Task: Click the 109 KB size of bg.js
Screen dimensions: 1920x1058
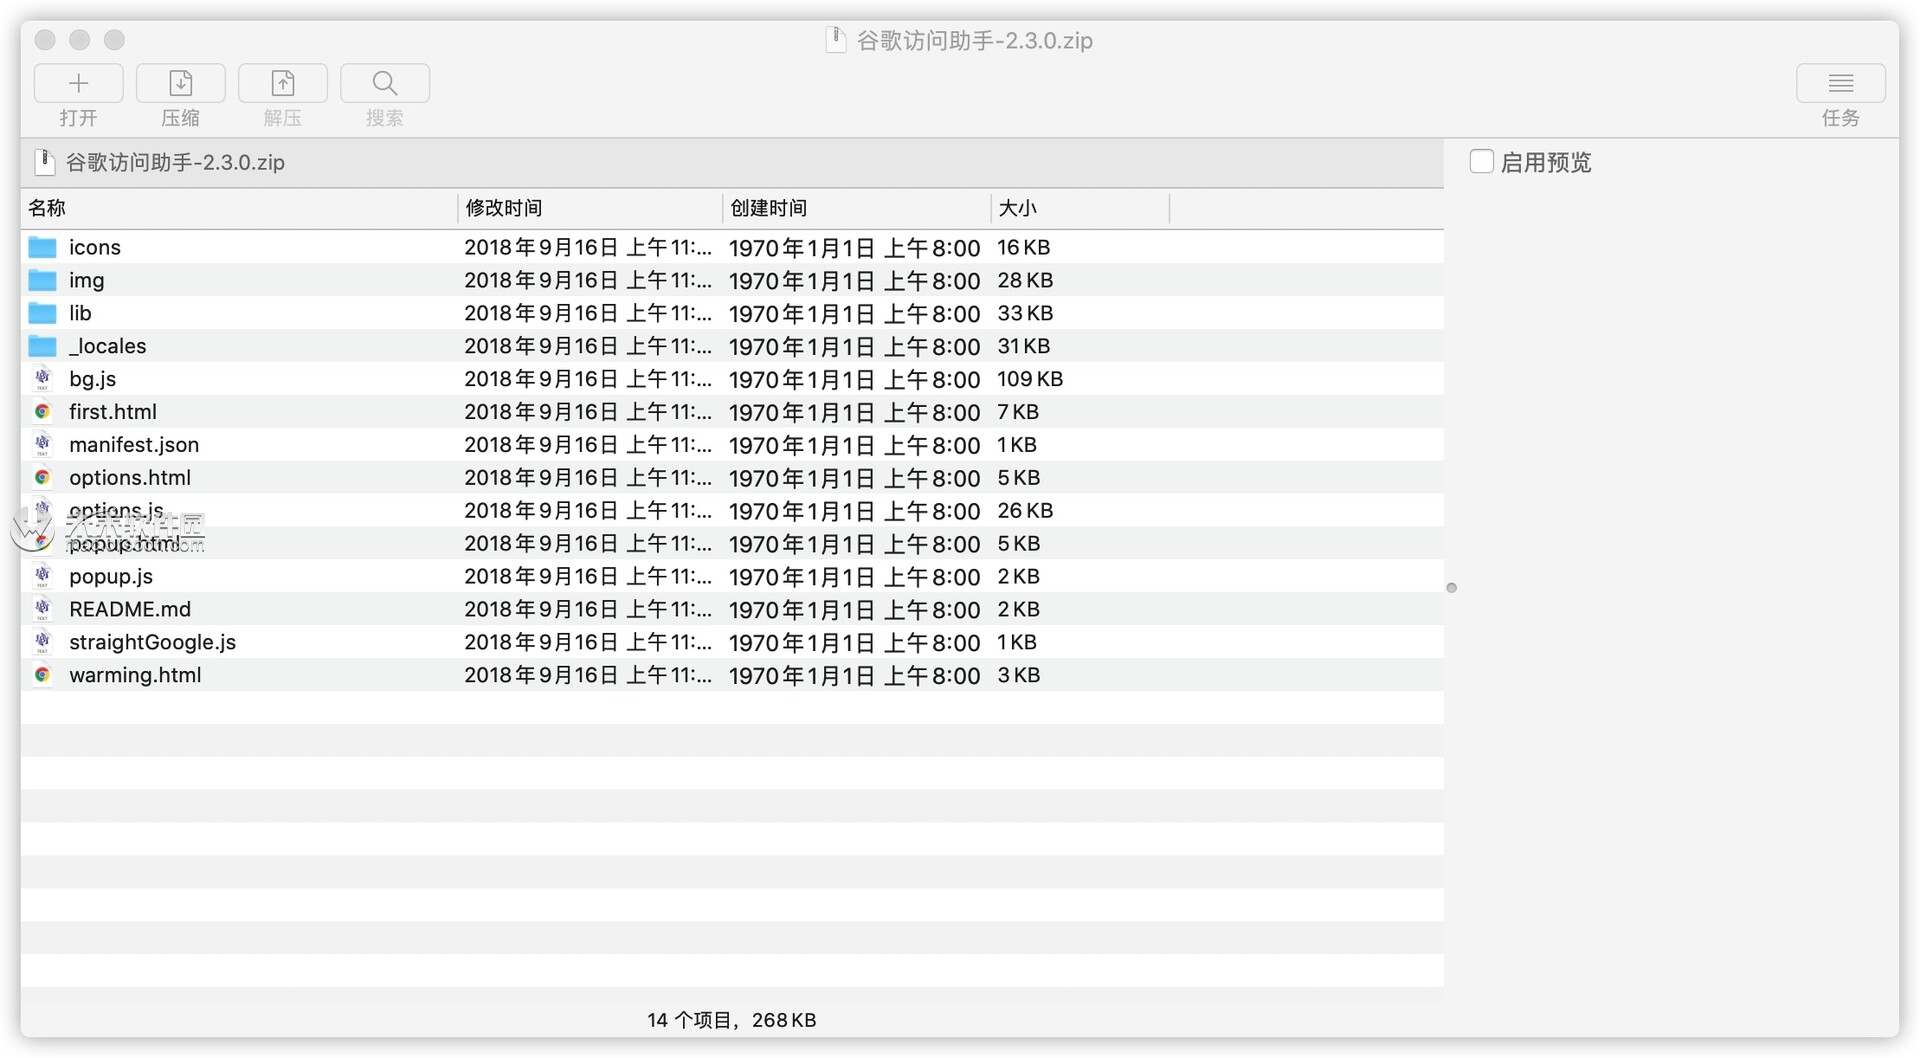Action: [1030, 379]
